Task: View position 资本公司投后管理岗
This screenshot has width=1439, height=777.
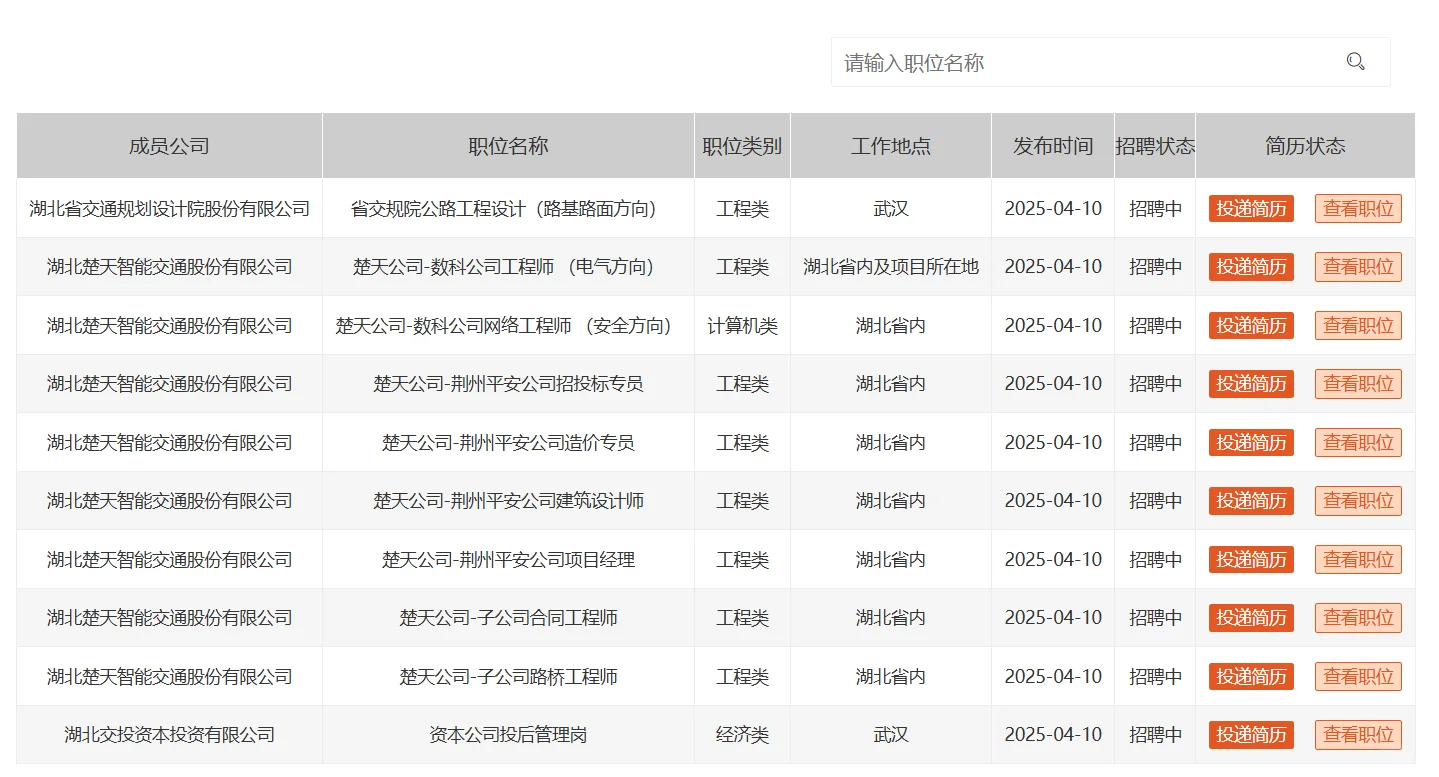Action: [x=1358, y=735]
